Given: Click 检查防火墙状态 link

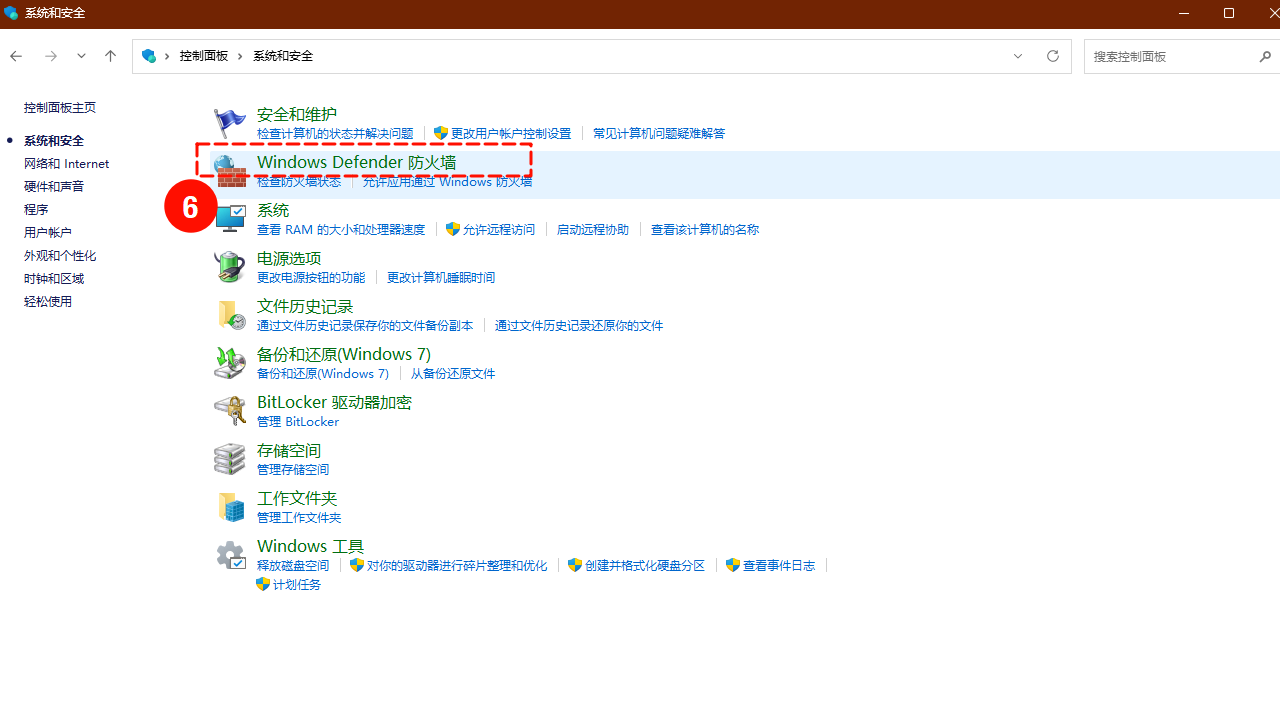Looking at the screenshot, I should [x=299, y=181].
